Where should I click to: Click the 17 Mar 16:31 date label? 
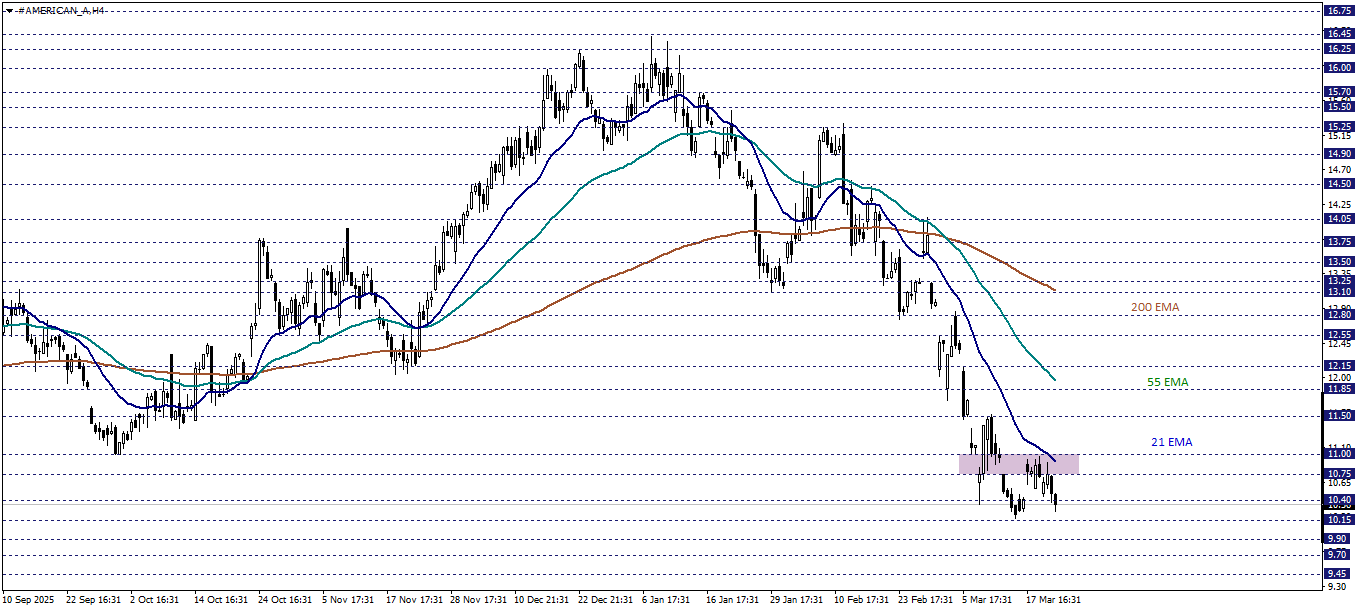point(1052,600)
